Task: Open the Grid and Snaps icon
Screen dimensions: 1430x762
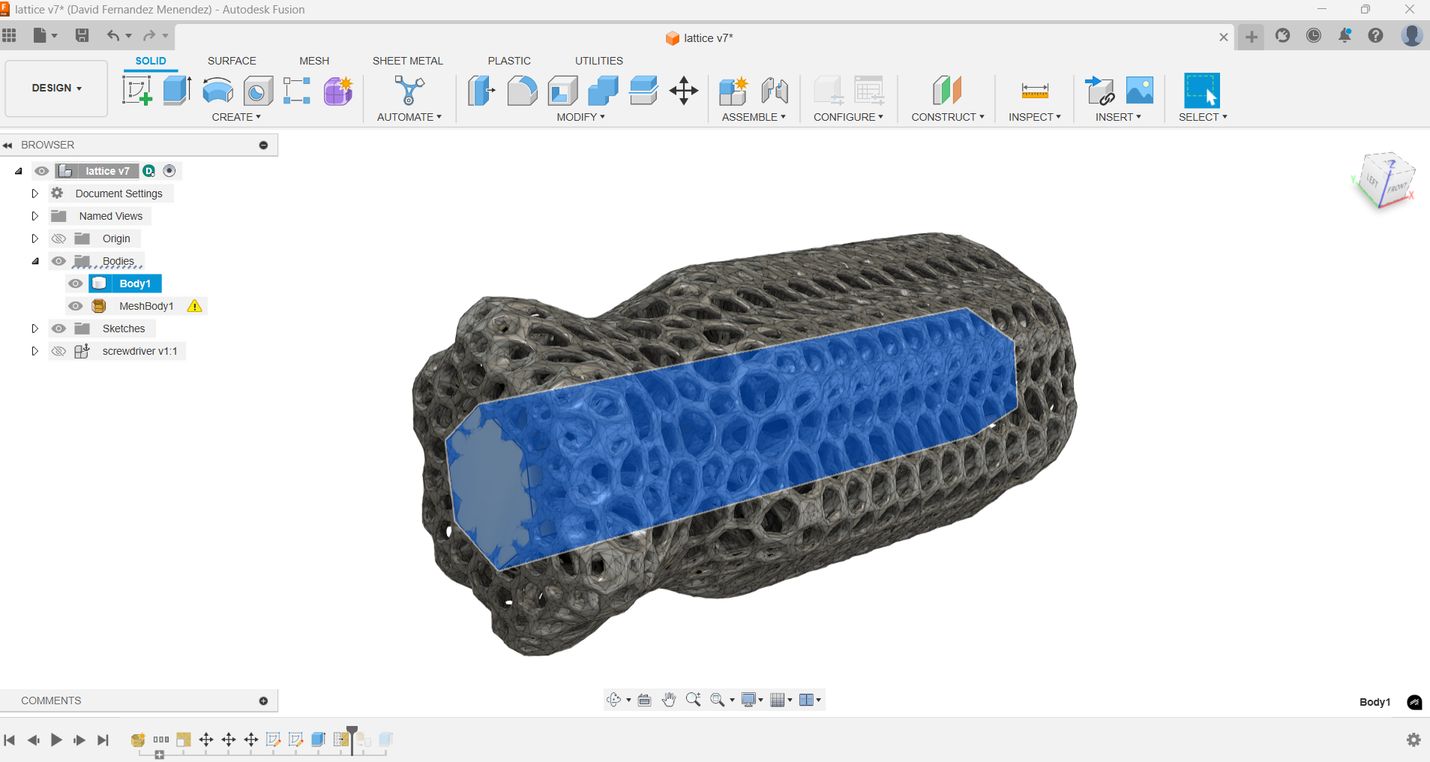Action: (778, 700)
